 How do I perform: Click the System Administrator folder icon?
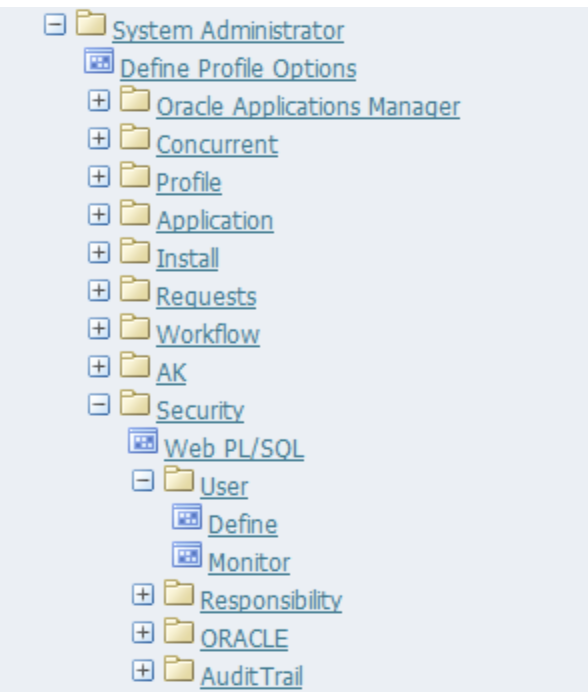pyautogui.click(x=91, y=23)
